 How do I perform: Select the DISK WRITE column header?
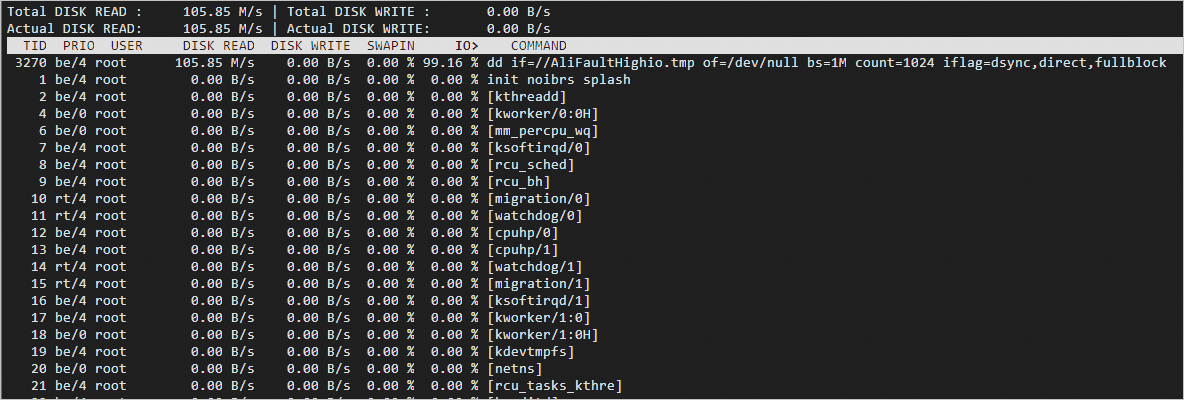pyautogui.click(x=310, y=46)
